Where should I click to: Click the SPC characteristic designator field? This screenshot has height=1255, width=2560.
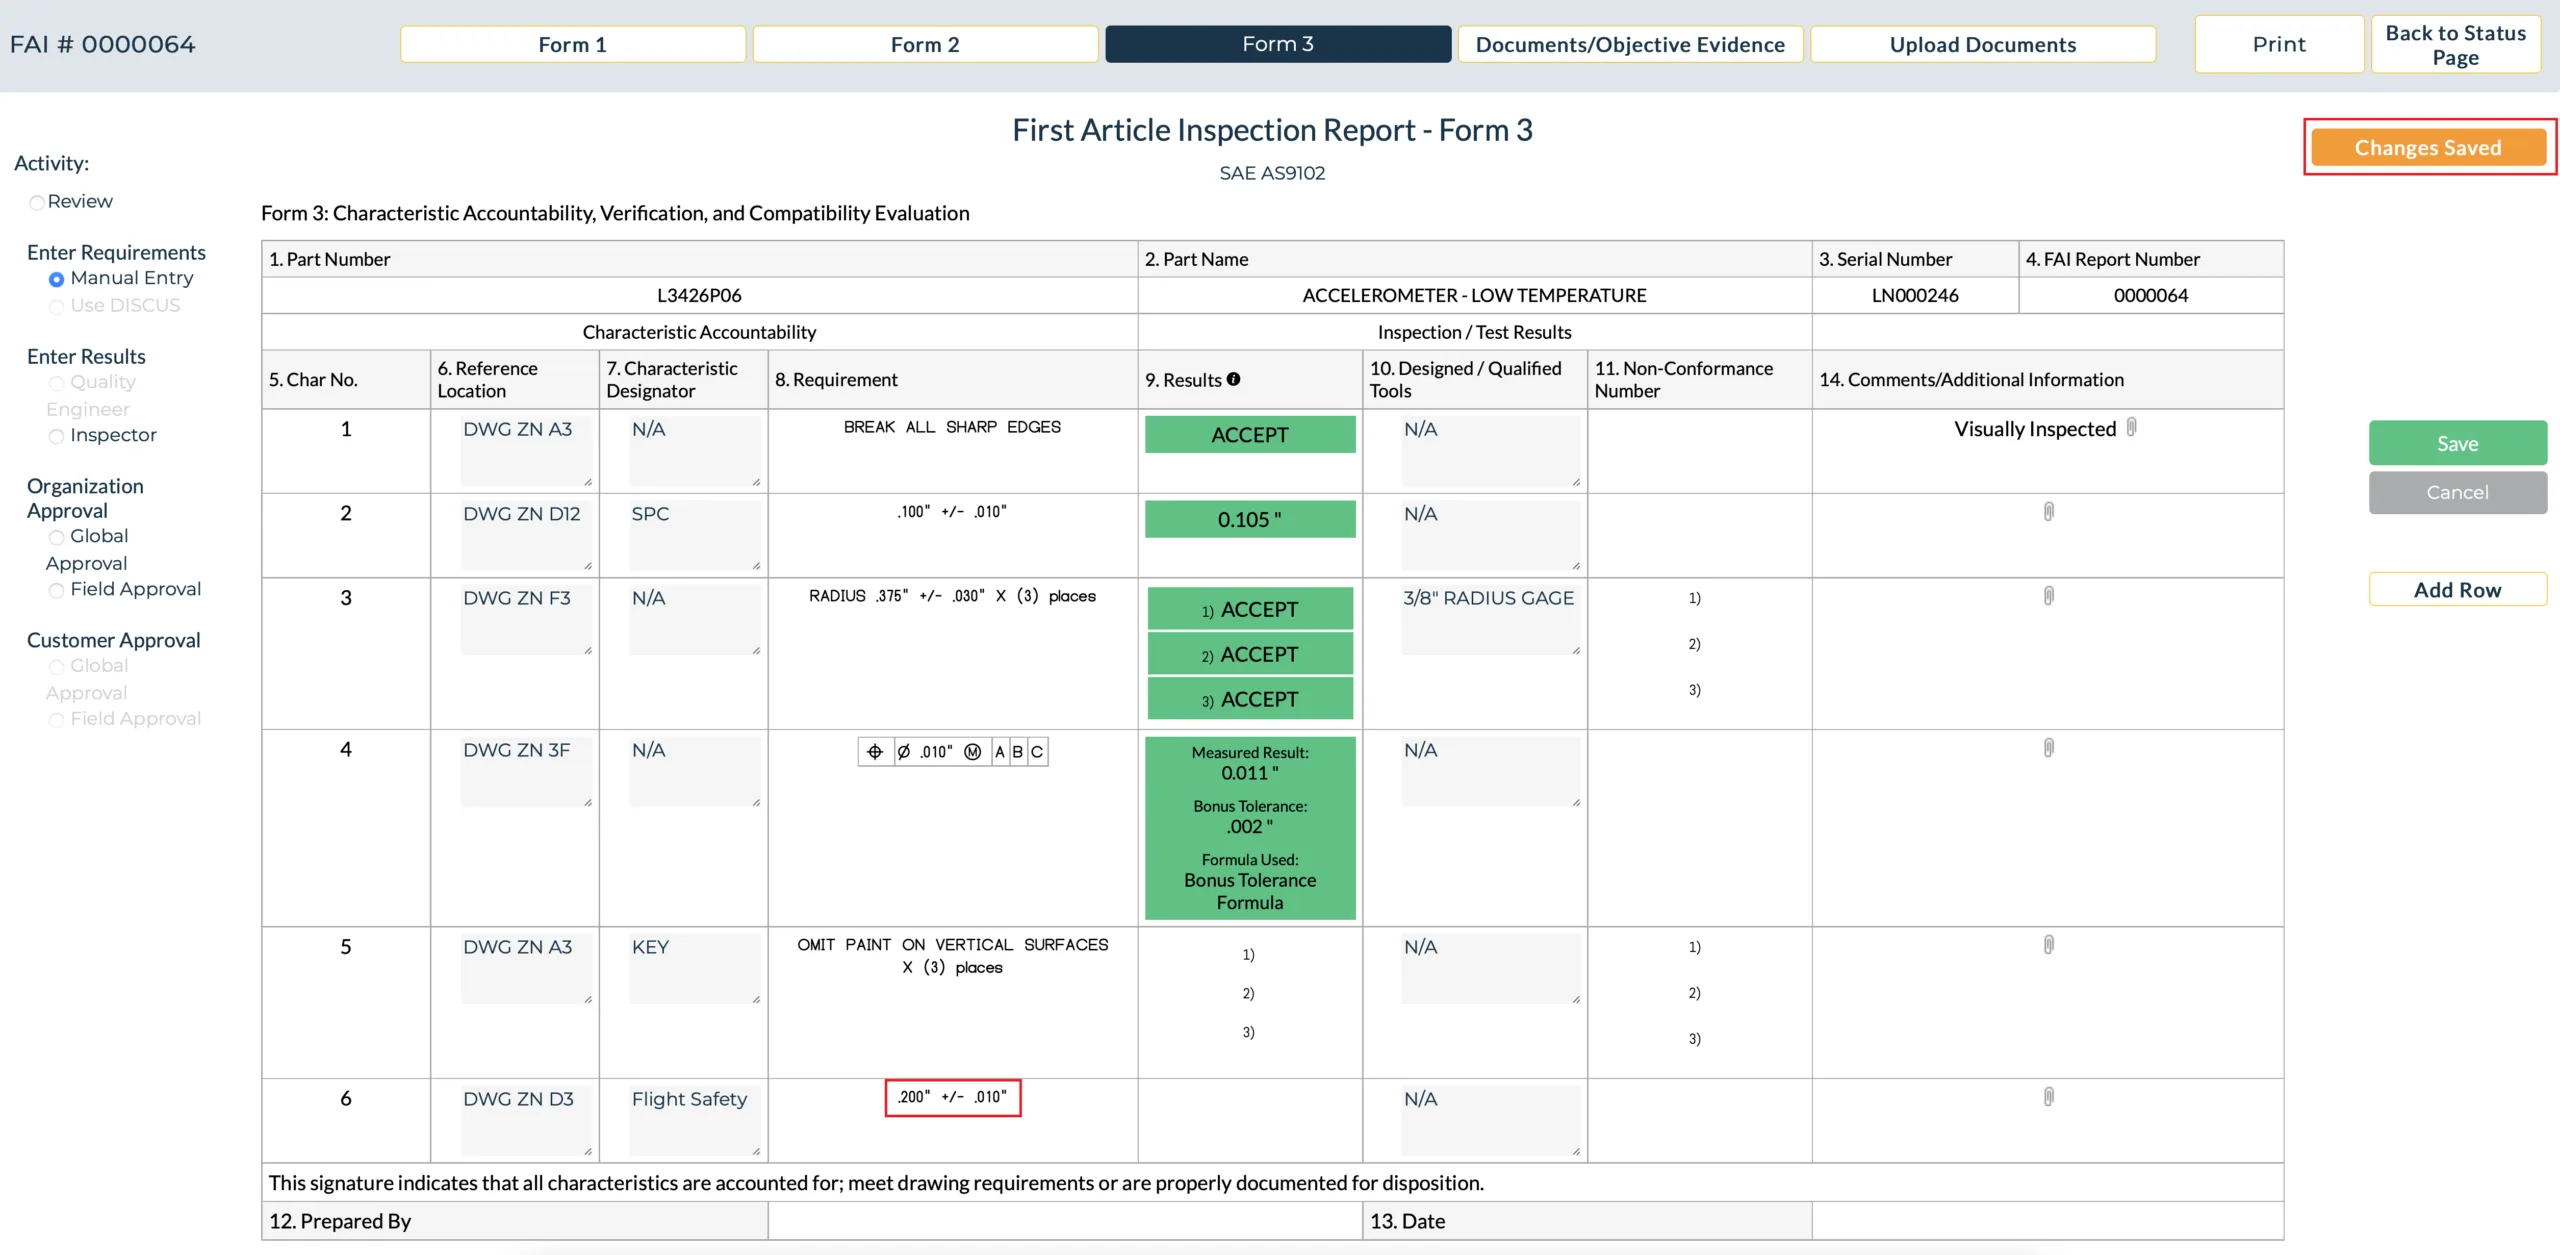pos(695,535)
